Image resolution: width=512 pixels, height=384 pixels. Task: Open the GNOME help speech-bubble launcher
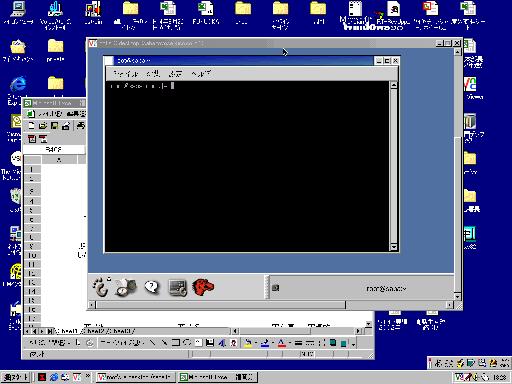point(152,287)
